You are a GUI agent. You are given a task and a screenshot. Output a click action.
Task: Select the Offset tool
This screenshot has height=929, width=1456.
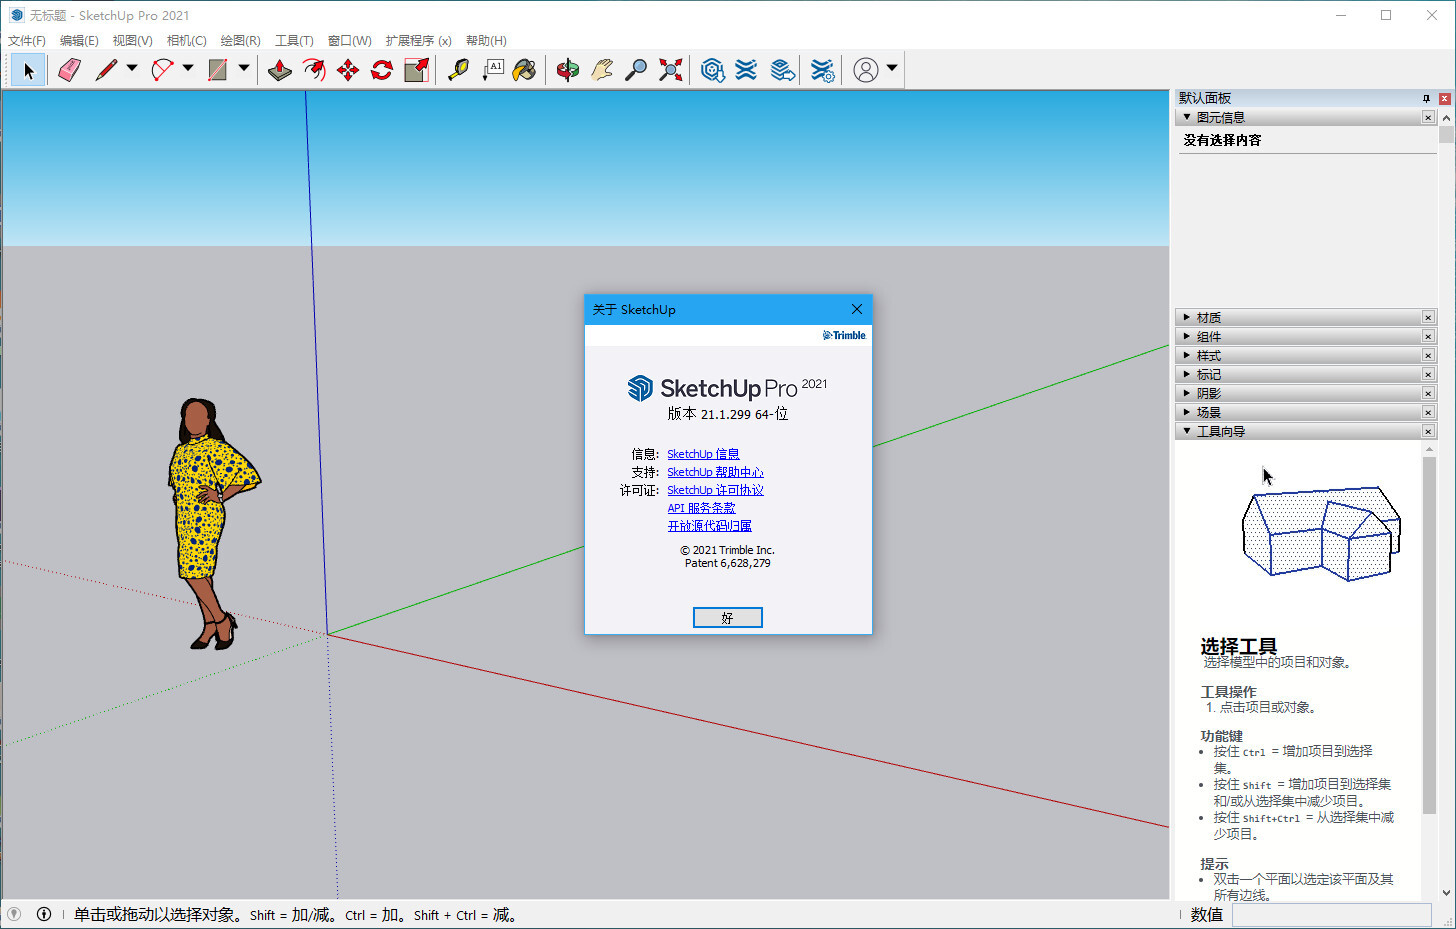click(x=314, y=70)
